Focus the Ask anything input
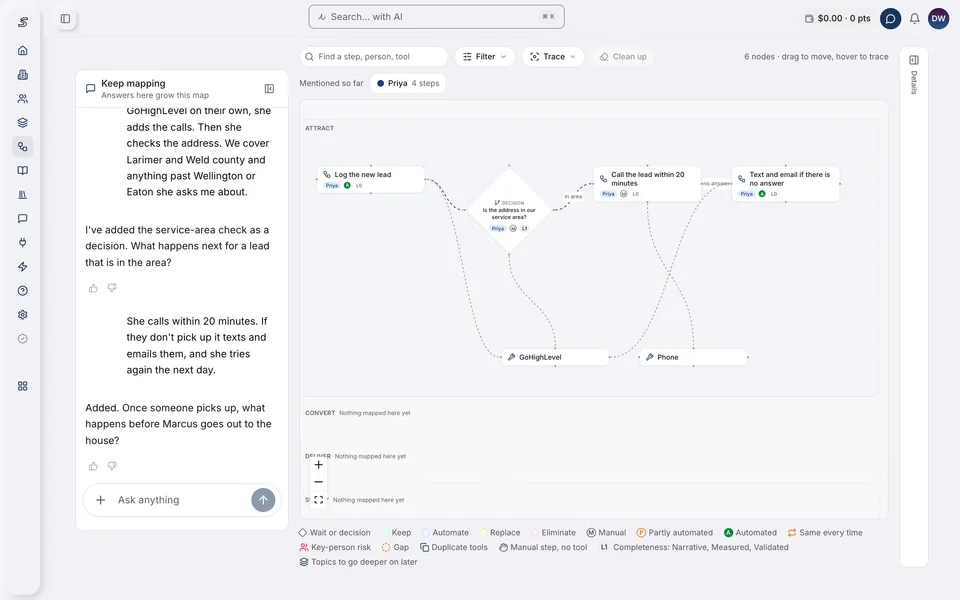Image resolution: width=960 pixels, height=600 pixels. 181,500
